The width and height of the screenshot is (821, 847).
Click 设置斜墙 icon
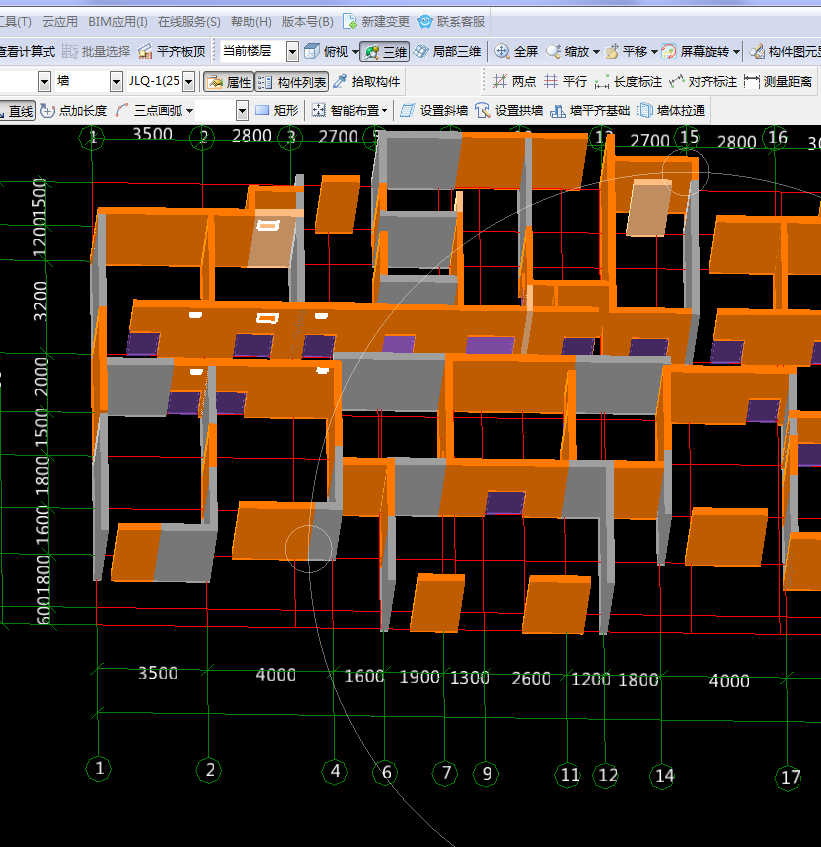(x=408, y=111)
